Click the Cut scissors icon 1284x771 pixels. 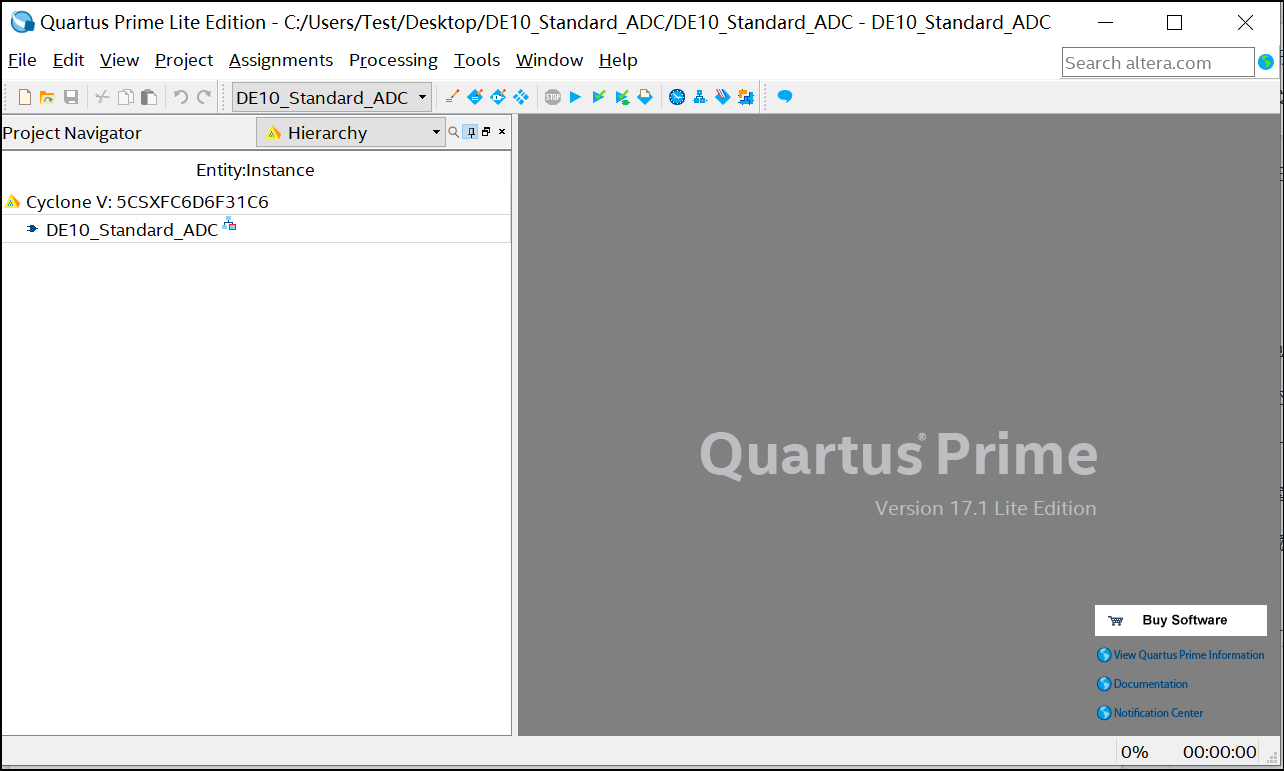102,97
